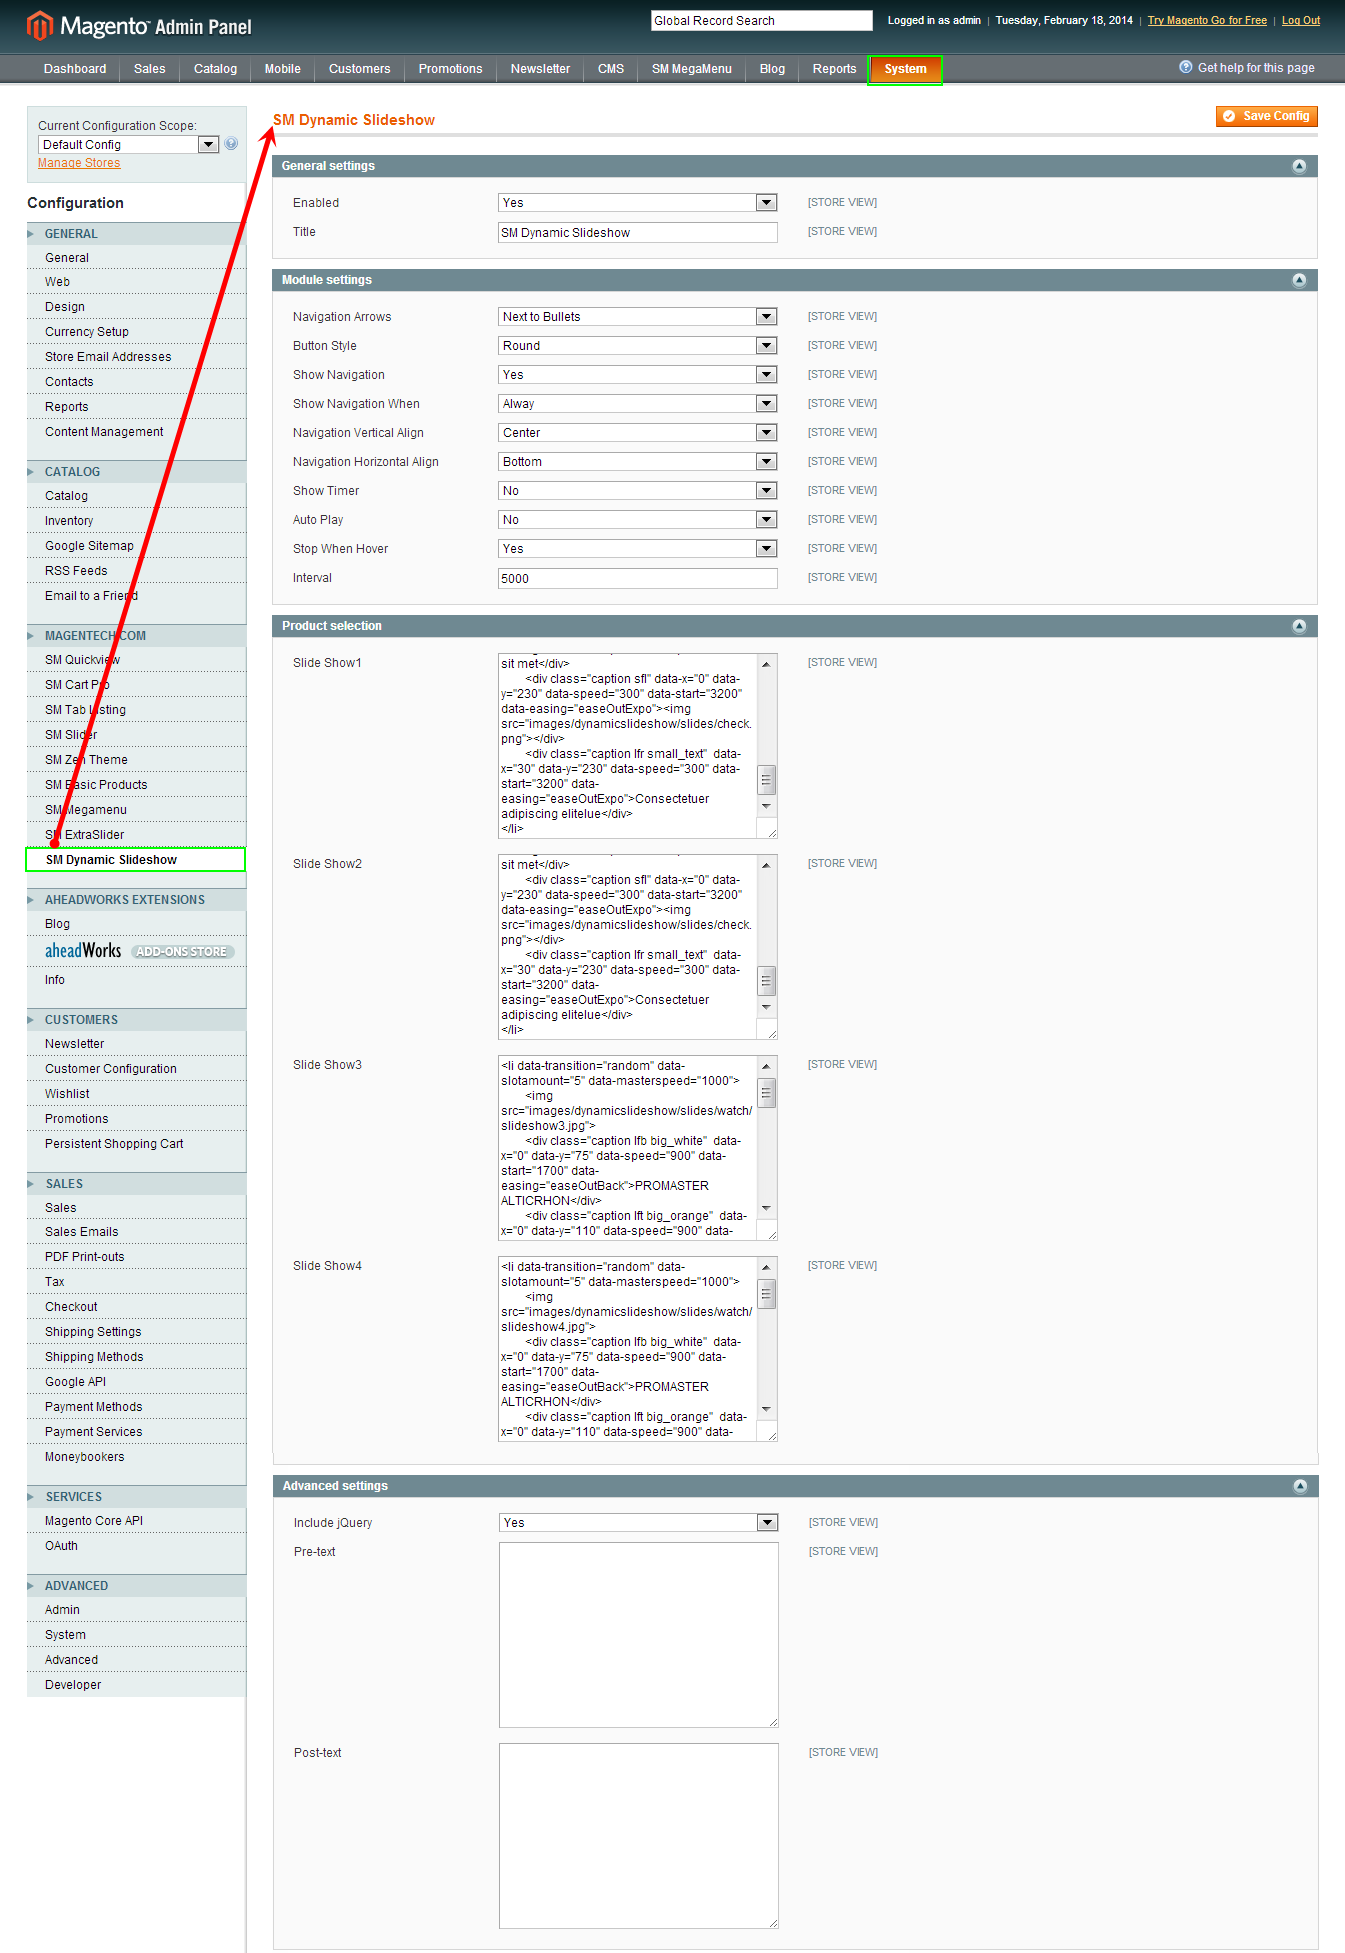Image resolution: width=1345 pixels, height=1953 pixels.
Task: Open Show Navigation When dropdown
Action: pos(638,404)
